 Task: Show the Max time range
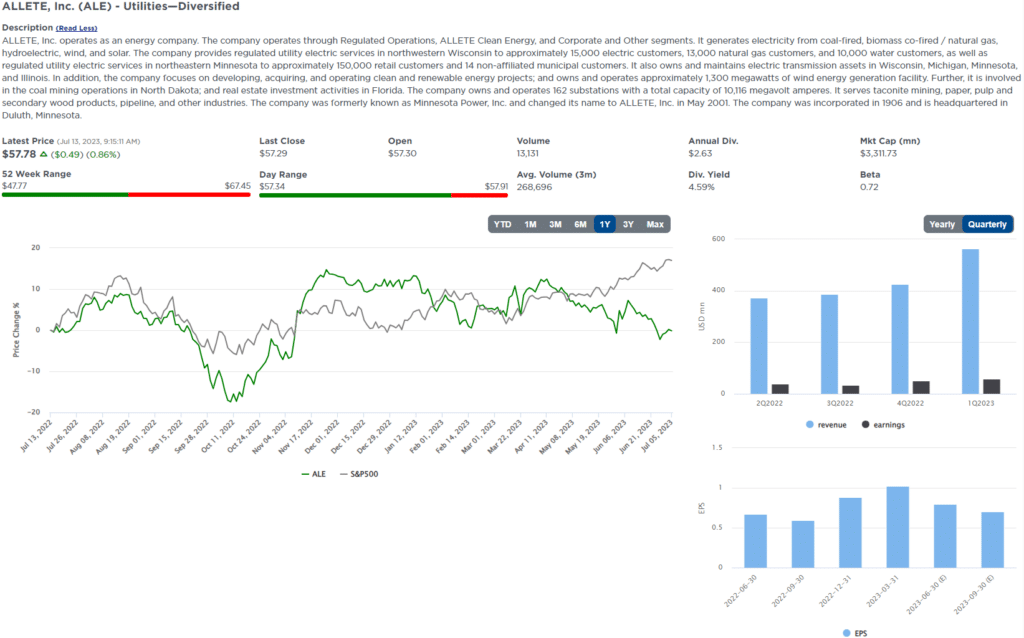coord(655,224)
